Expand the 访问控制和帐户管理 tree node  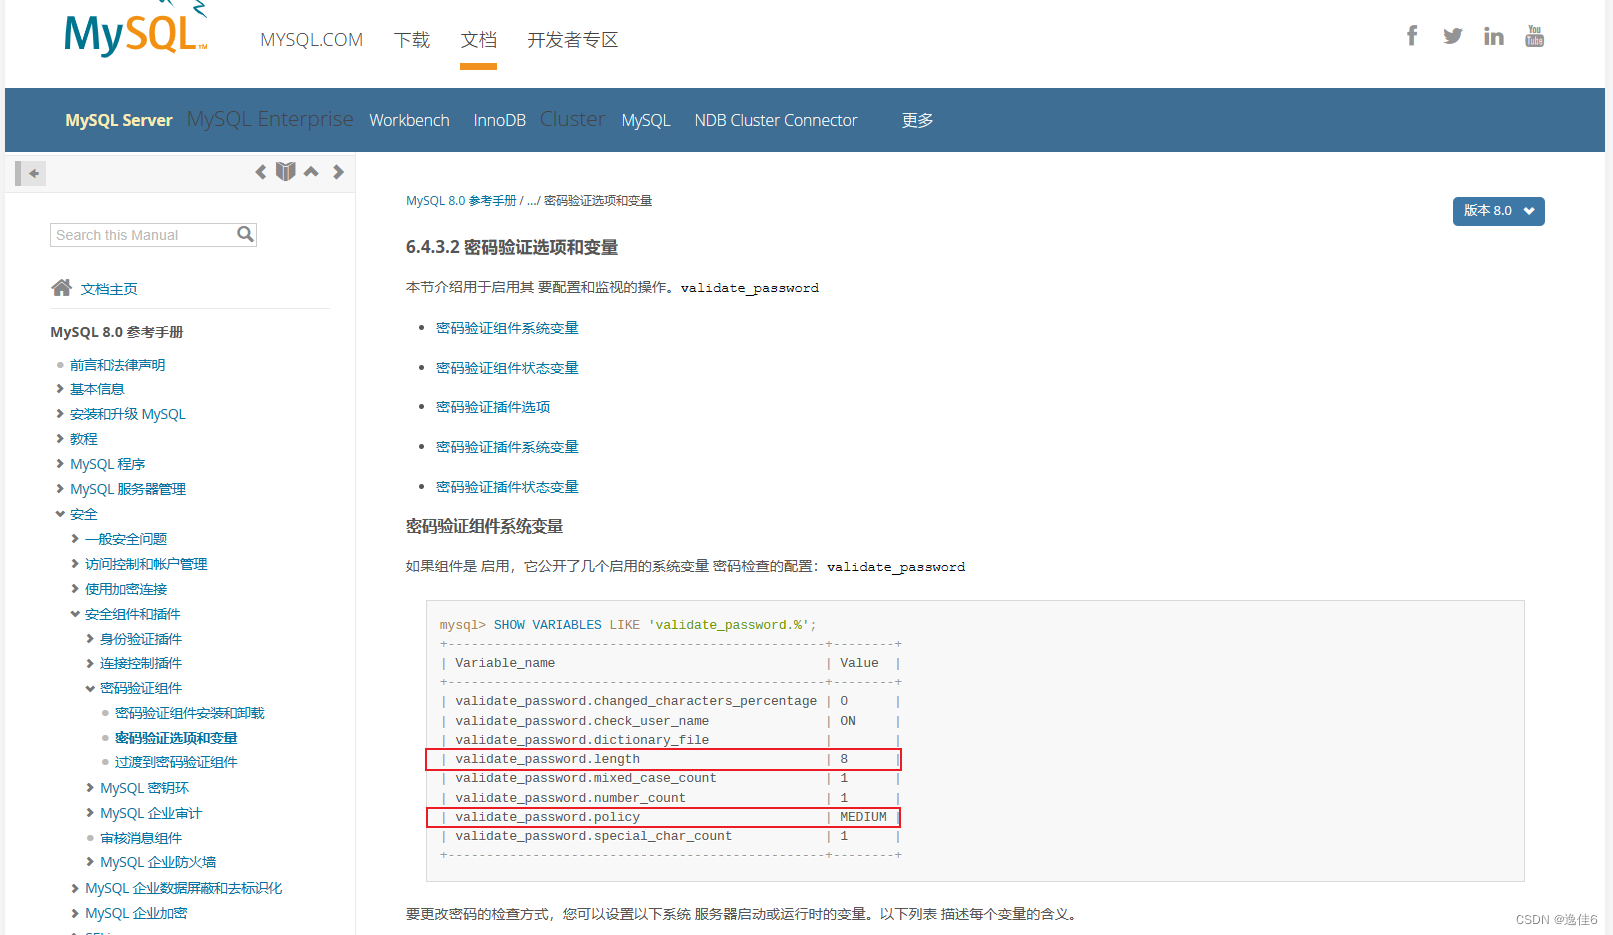75,564
